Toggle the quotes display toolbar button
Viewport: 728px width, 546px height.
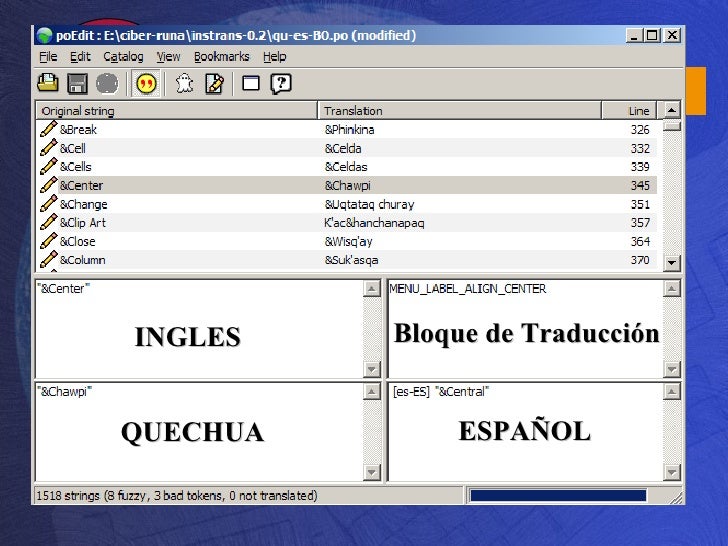coord(146,84)
